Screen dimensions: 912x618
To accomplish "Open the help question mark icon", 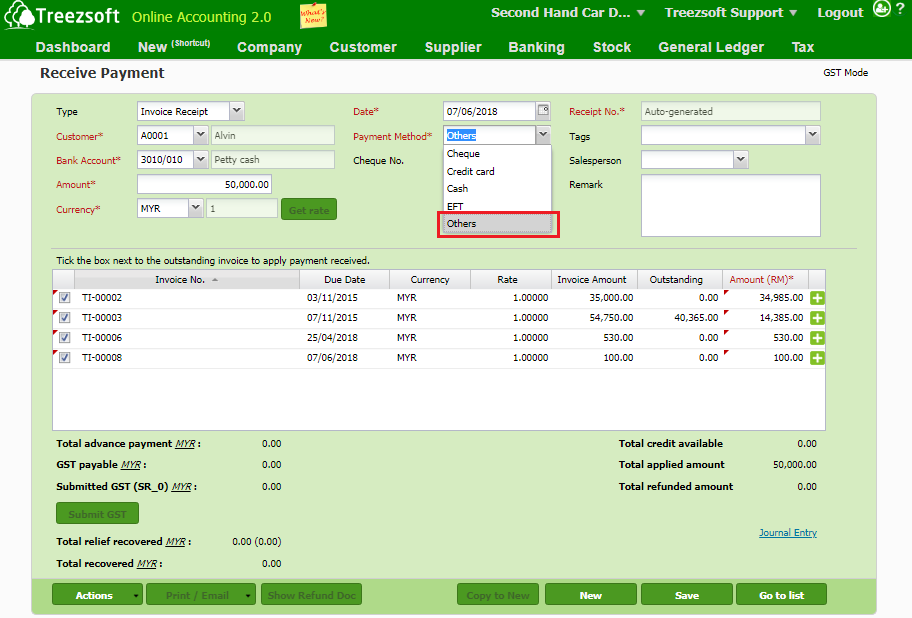I will (x=900, y=8).
